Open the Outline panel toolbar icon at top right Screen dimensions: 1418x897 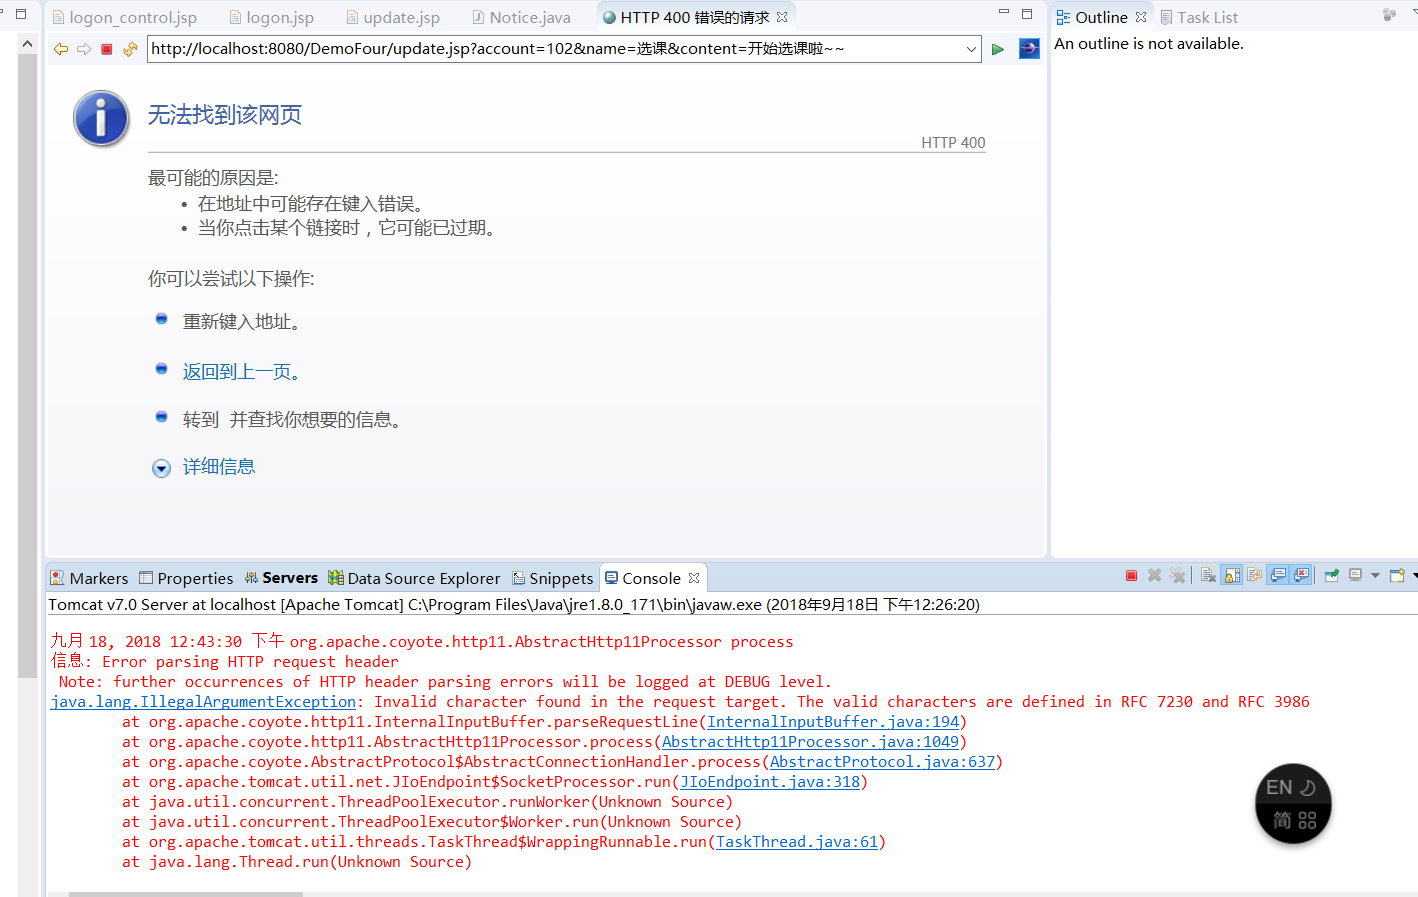click(x=1389, y=15)
